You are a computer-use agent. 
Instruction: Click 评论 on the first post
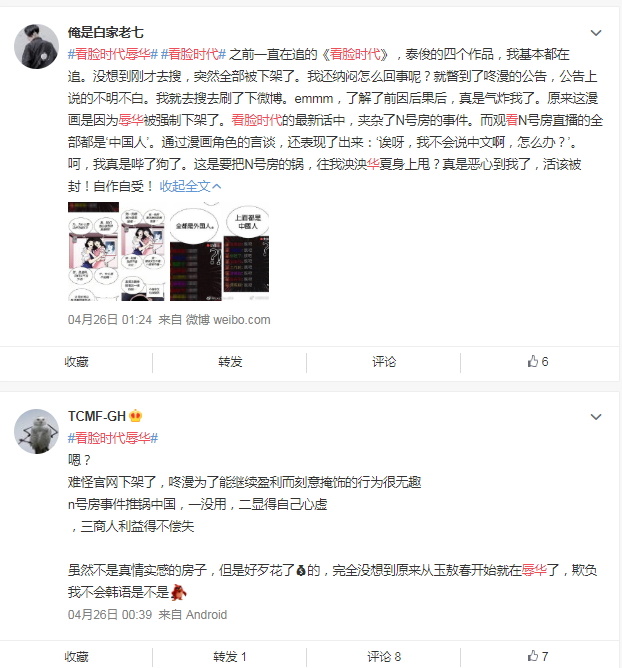(384, 362)
